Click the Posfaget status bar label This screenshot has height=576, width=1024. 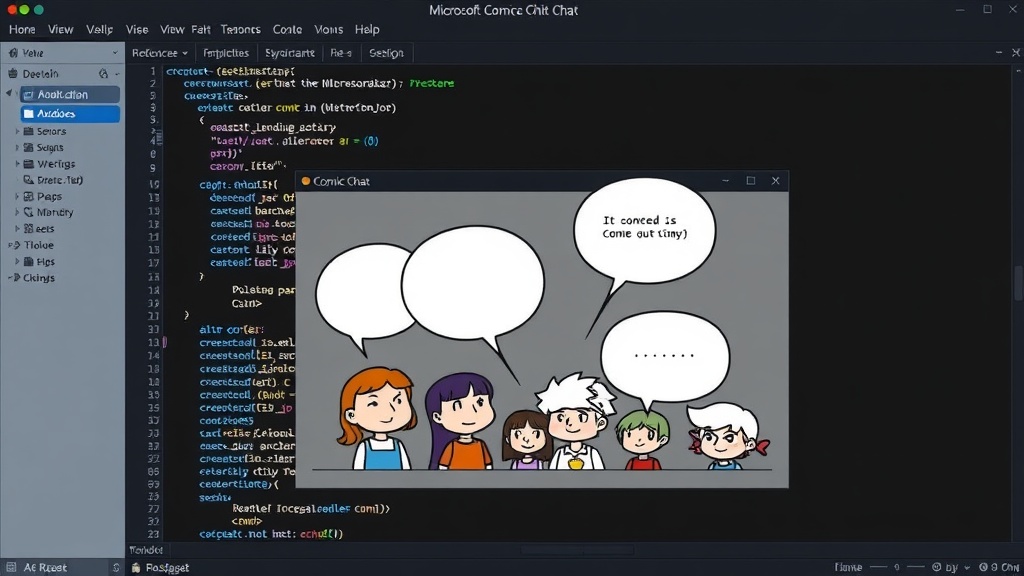click(167, 568)
